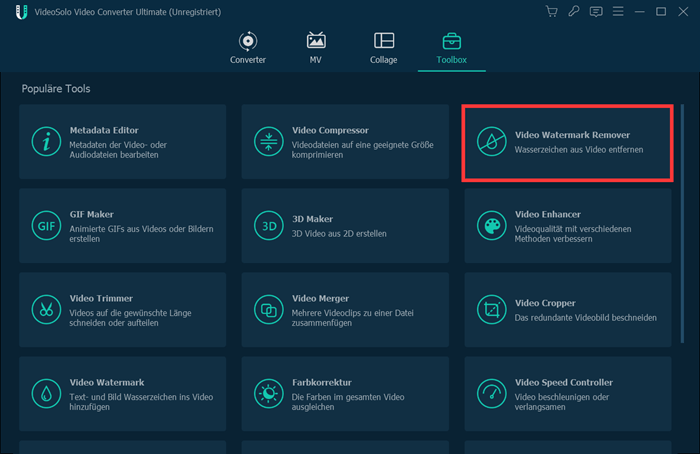Open Video Cropper title text
The image size is (700, 454).
[x=545, y=303]
